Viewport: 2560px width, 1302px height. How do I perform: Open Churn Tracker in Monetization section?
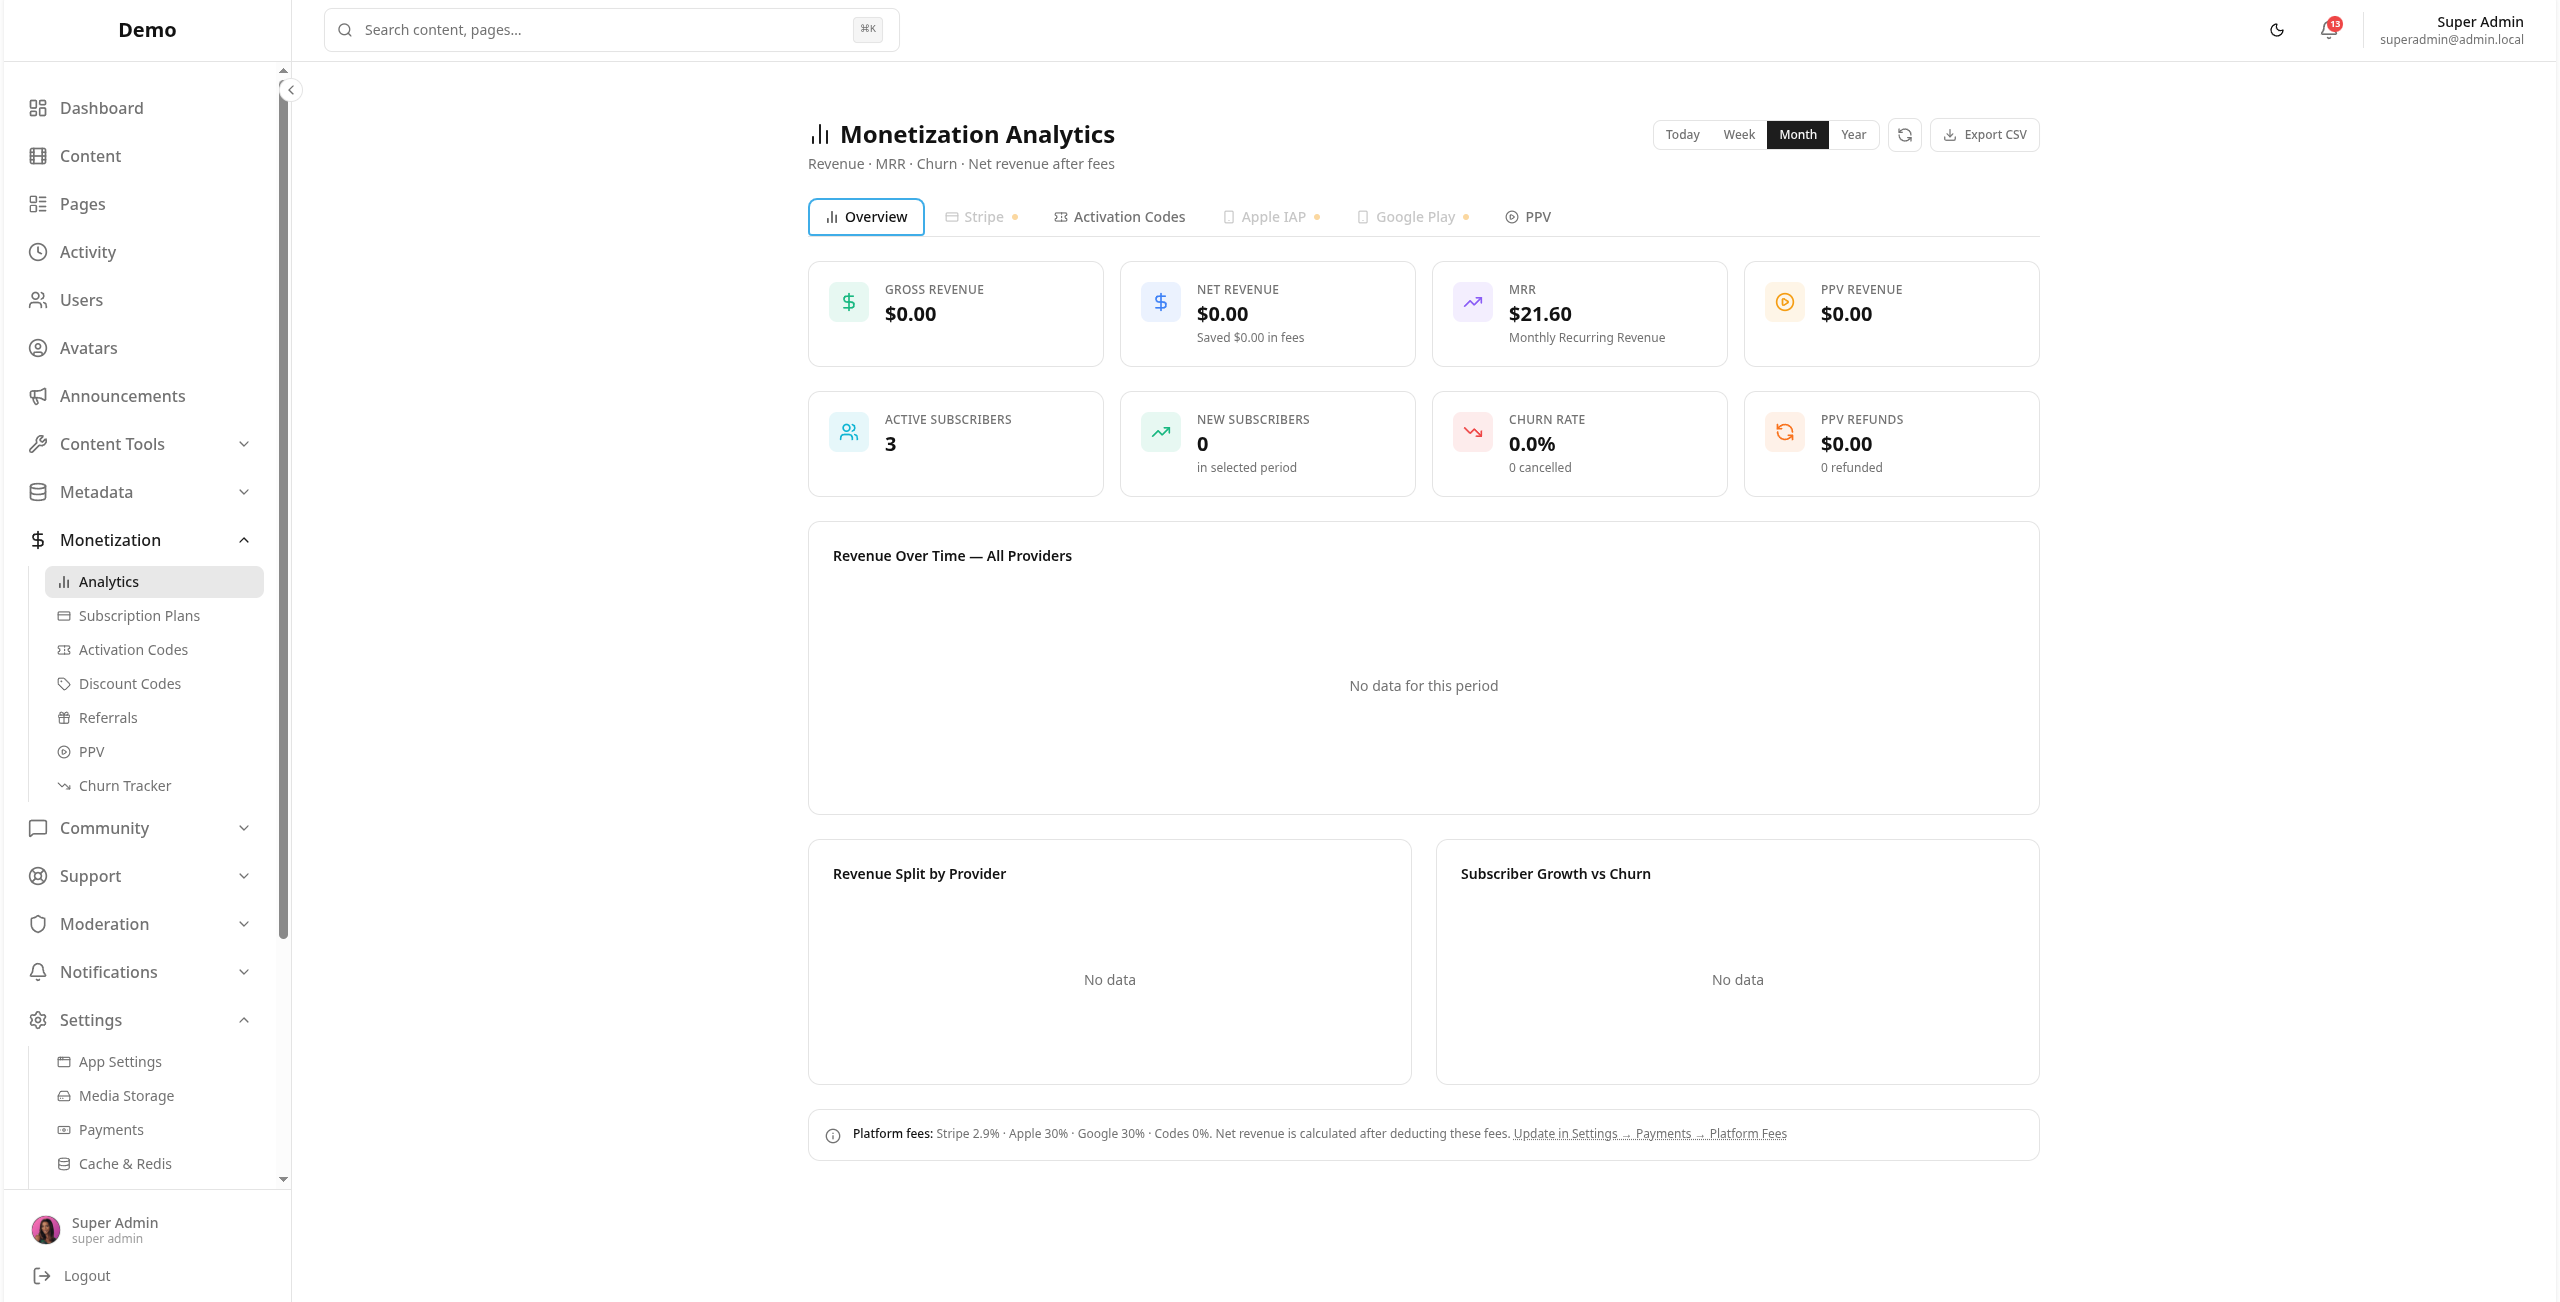(125, 785)
